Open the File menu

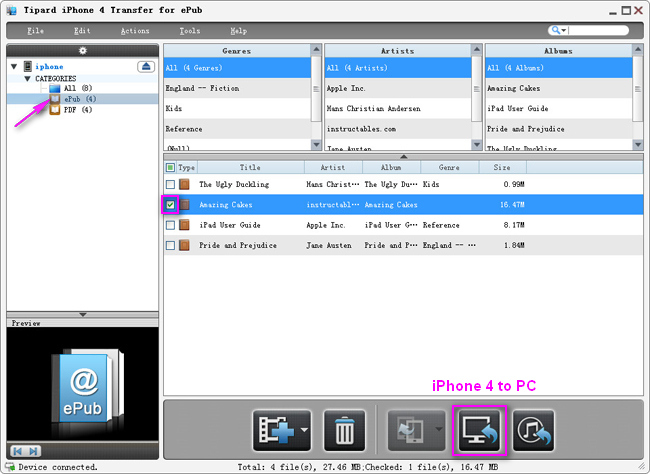pos(35,31)
